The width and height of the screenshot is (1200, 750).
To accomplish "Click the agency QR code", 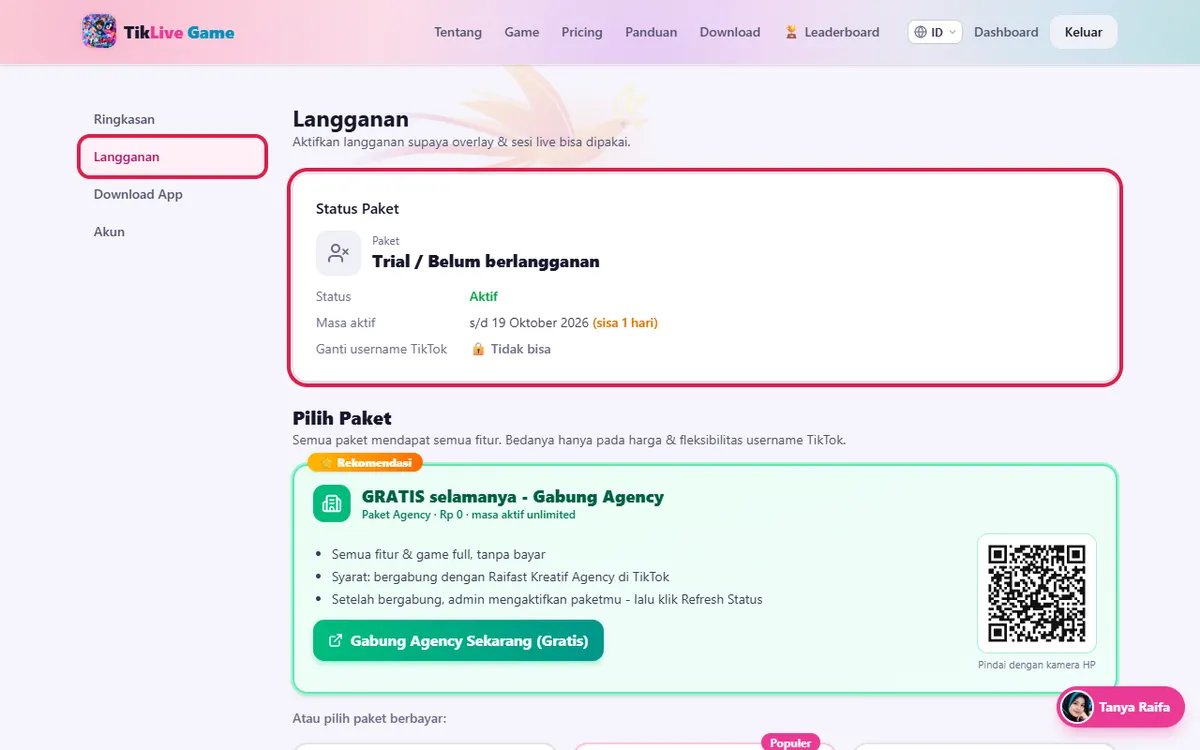I will click(1037, 593).
